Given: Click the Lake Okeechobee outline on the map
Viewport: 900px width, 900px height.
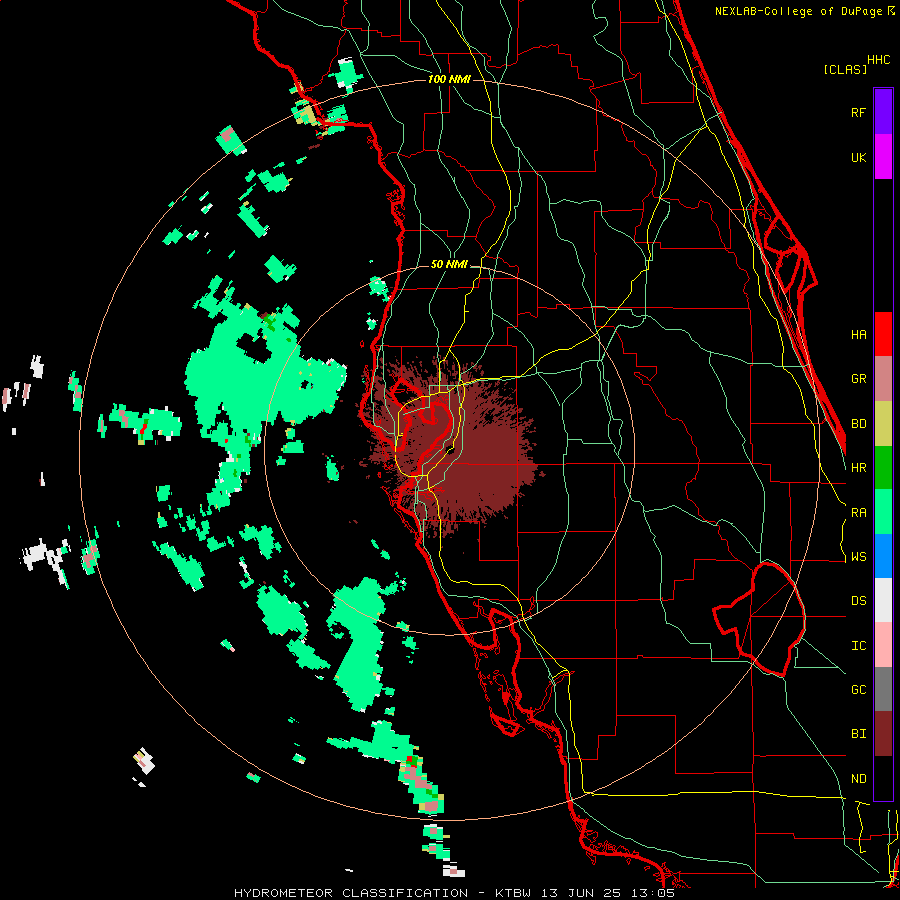Looking at the screenshot, I should 759,618.
